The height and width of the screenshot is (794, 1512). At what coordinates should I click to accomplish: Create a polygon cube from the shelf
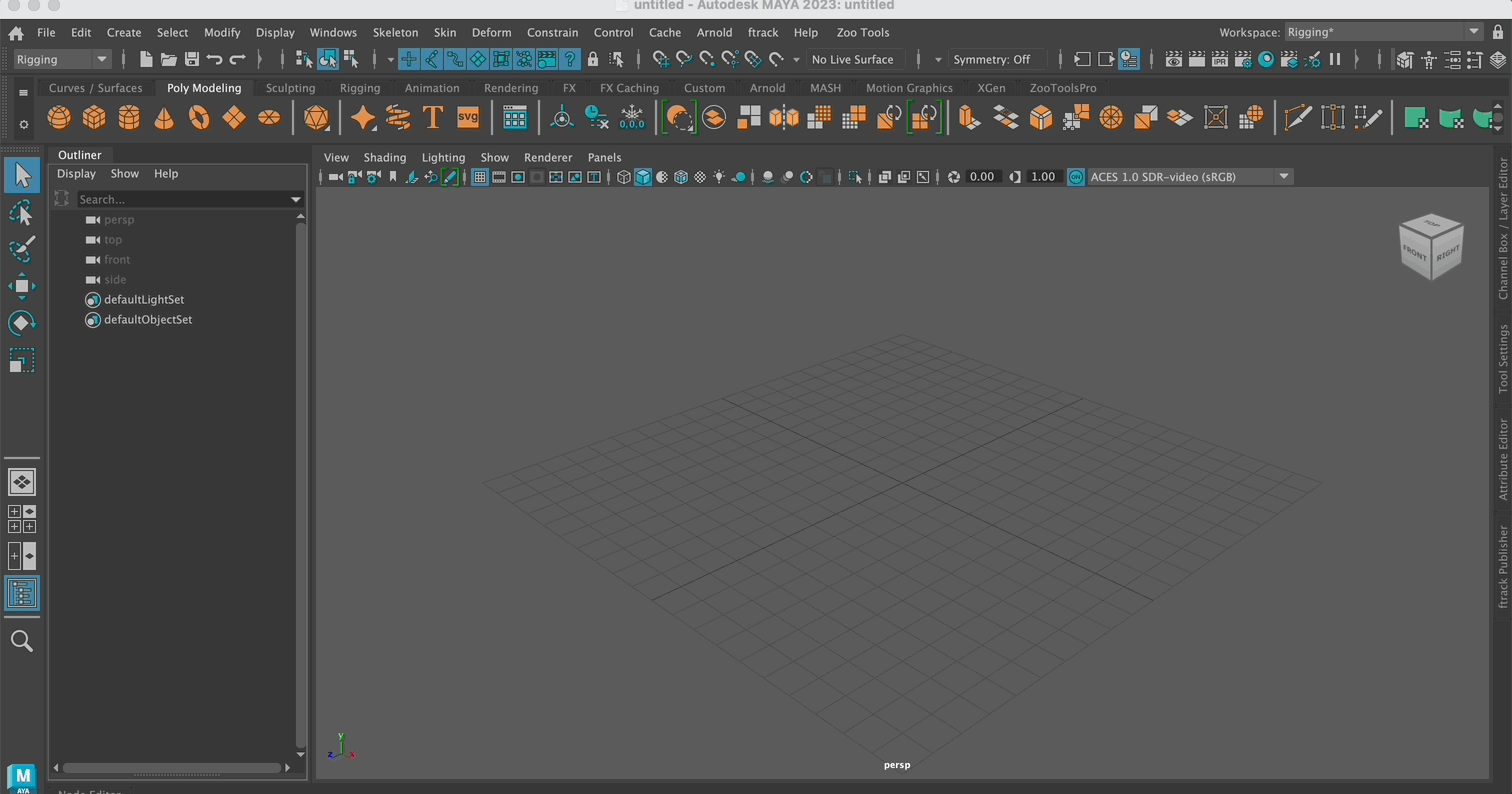95,117
